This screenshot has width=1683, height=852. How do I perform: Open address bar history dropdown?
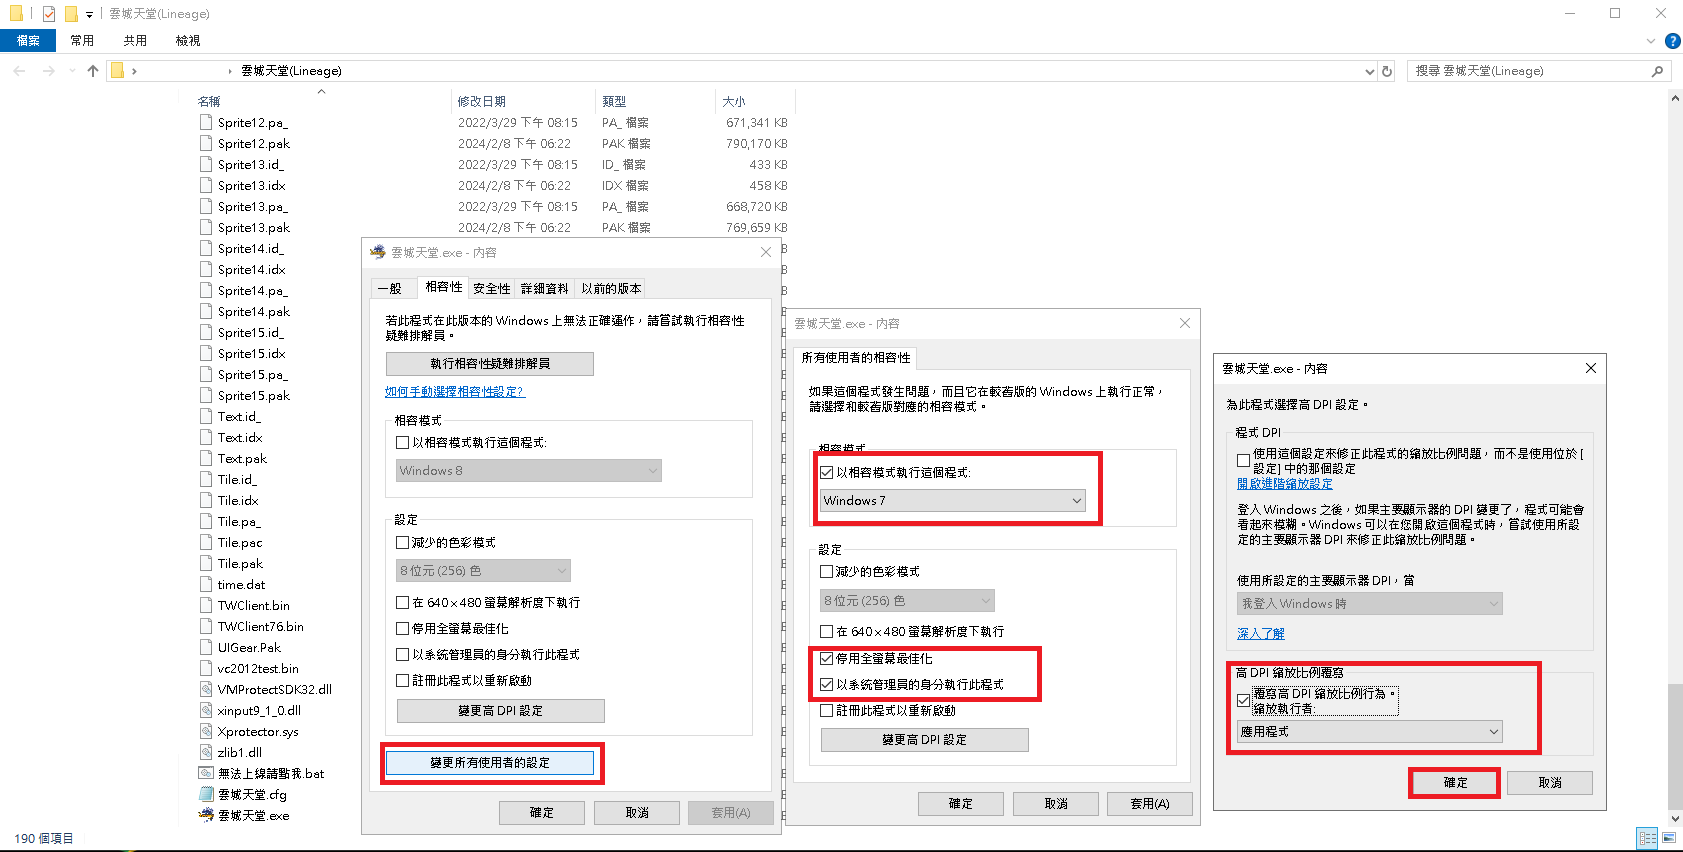pos(1370,71)
